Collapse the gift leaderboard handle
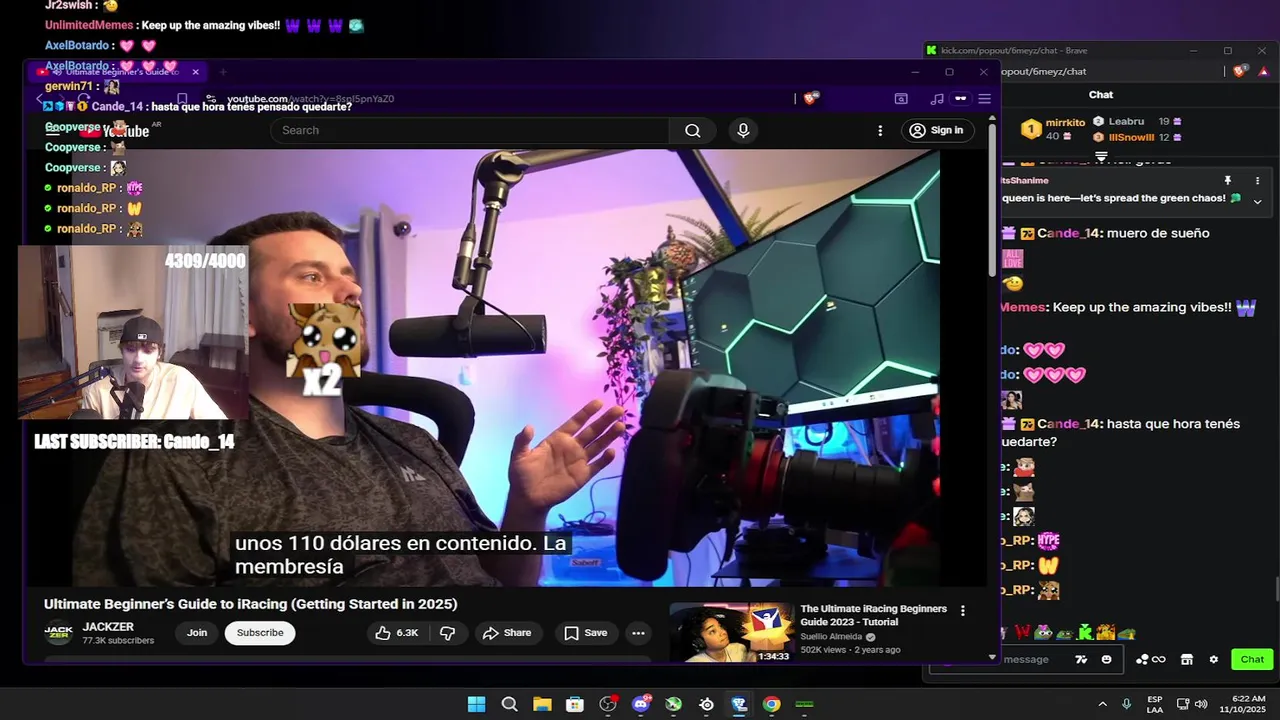1280x720 pixels. [1101, 157]
